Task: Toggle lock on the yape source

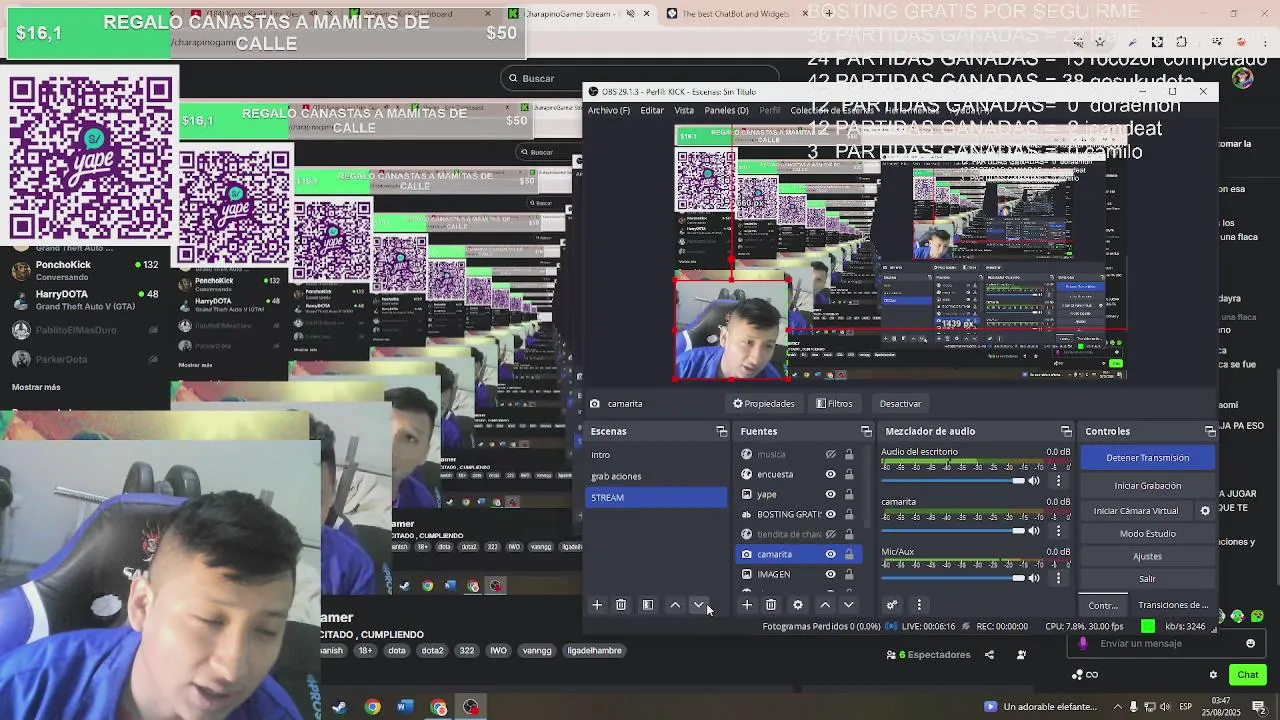Action: [x=849, y=494]
